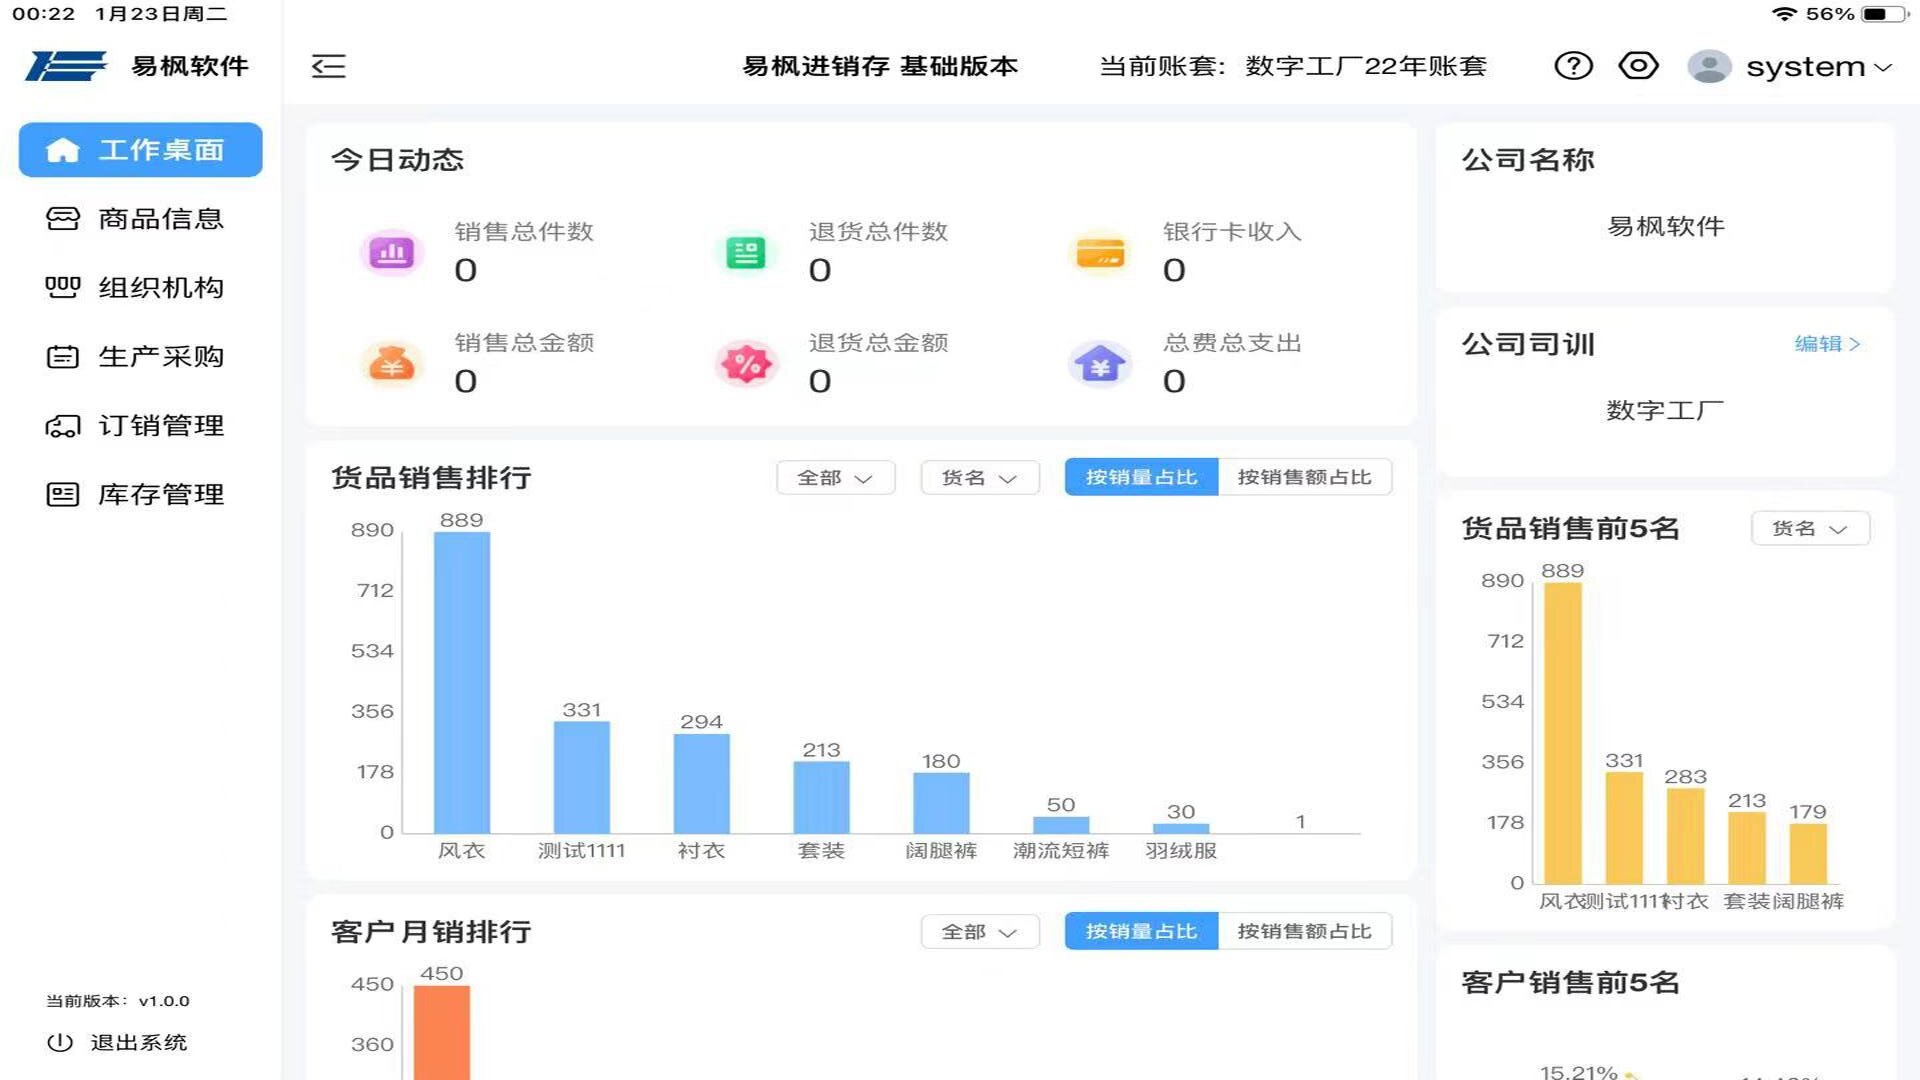The image size is (1920, 1080).
Task: Click the blue 风衣 bar in sales chart
Action: pyautogui.click(x=461, y=682)
